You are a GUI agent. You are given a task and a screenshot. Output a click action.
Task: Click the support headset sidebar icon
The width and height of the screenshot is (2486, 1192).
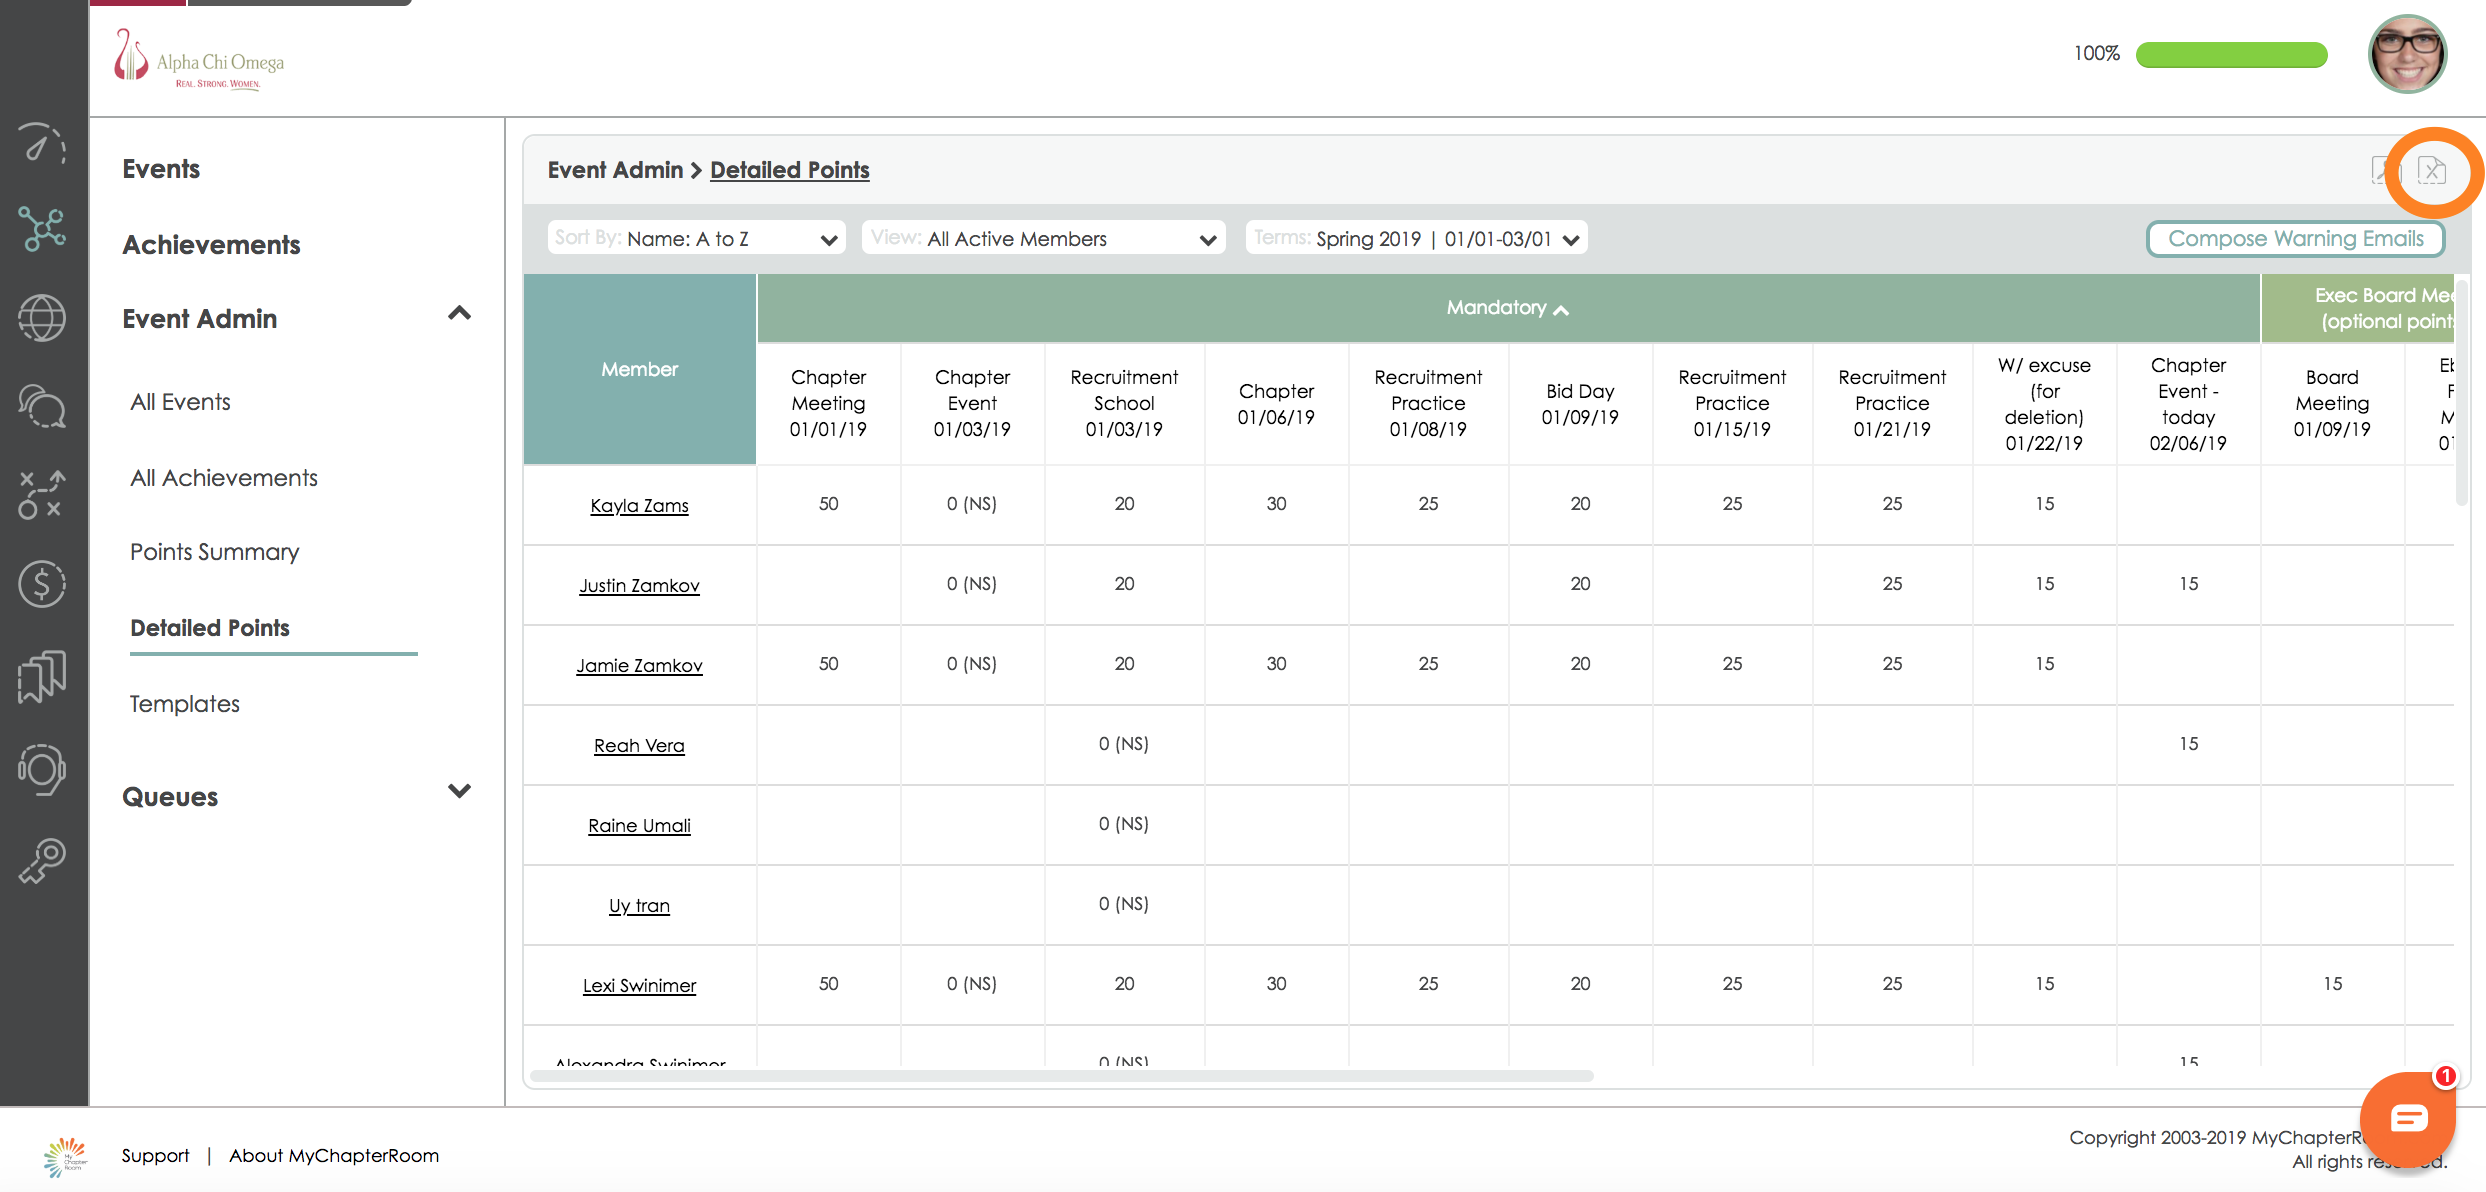(x=42, y=769)
